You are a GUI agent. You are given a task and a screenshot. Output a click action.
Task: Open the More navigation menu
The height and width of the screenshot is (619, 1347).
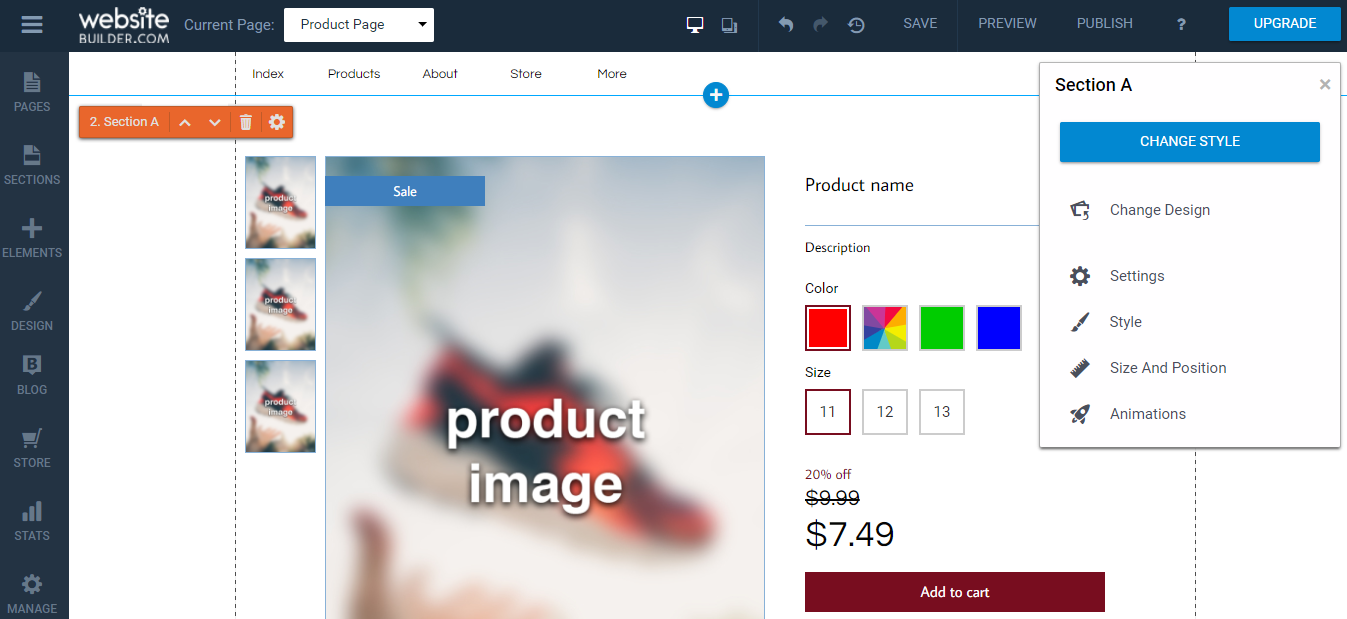(x=611, y=73)
